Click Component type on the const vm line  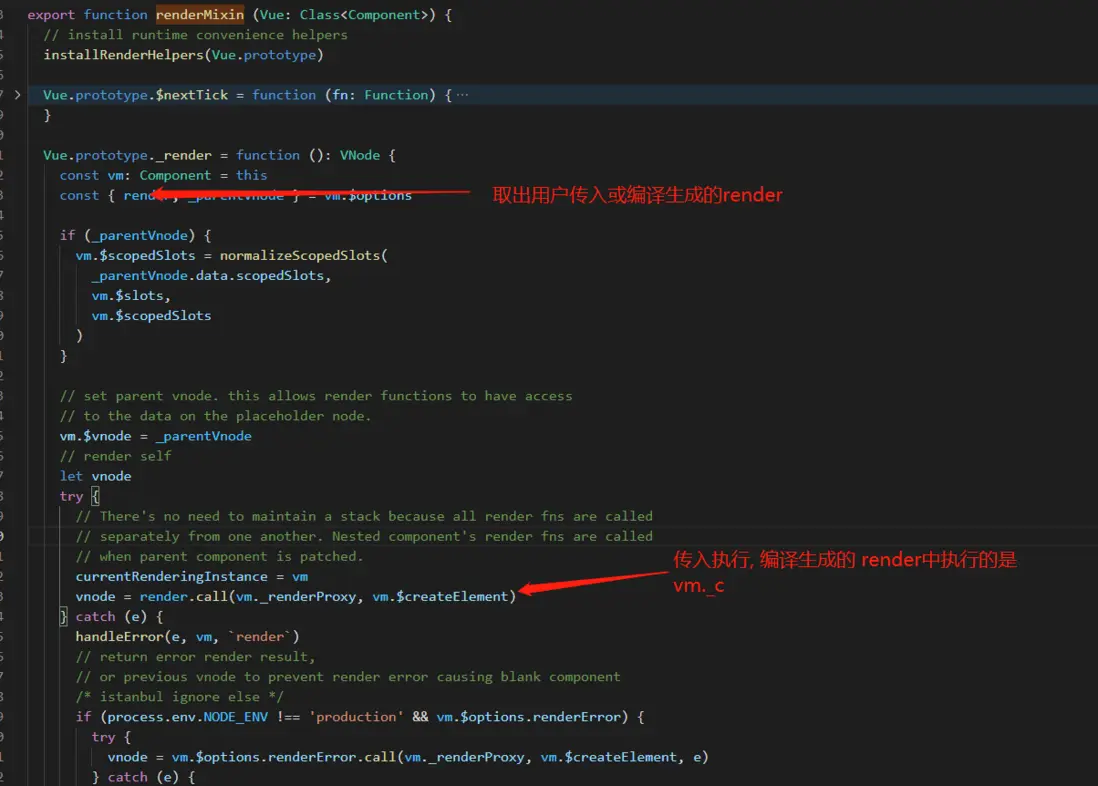click(x=175, y=175)
